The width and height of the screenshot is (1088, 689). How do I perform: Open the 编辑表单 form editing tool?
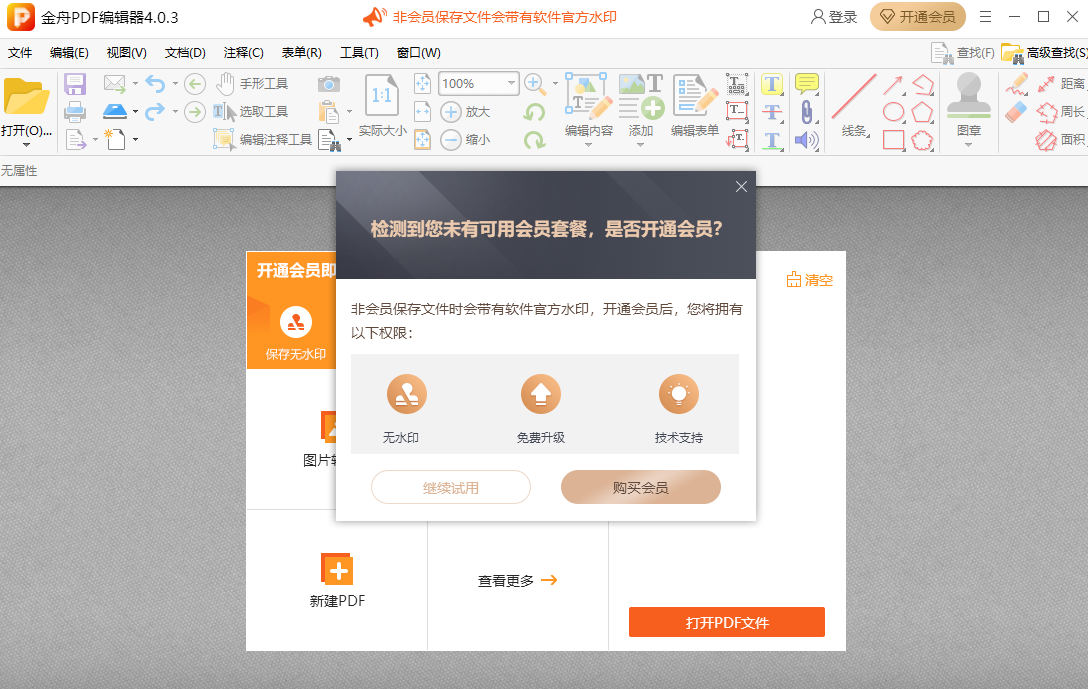click(x=693, y=100)
